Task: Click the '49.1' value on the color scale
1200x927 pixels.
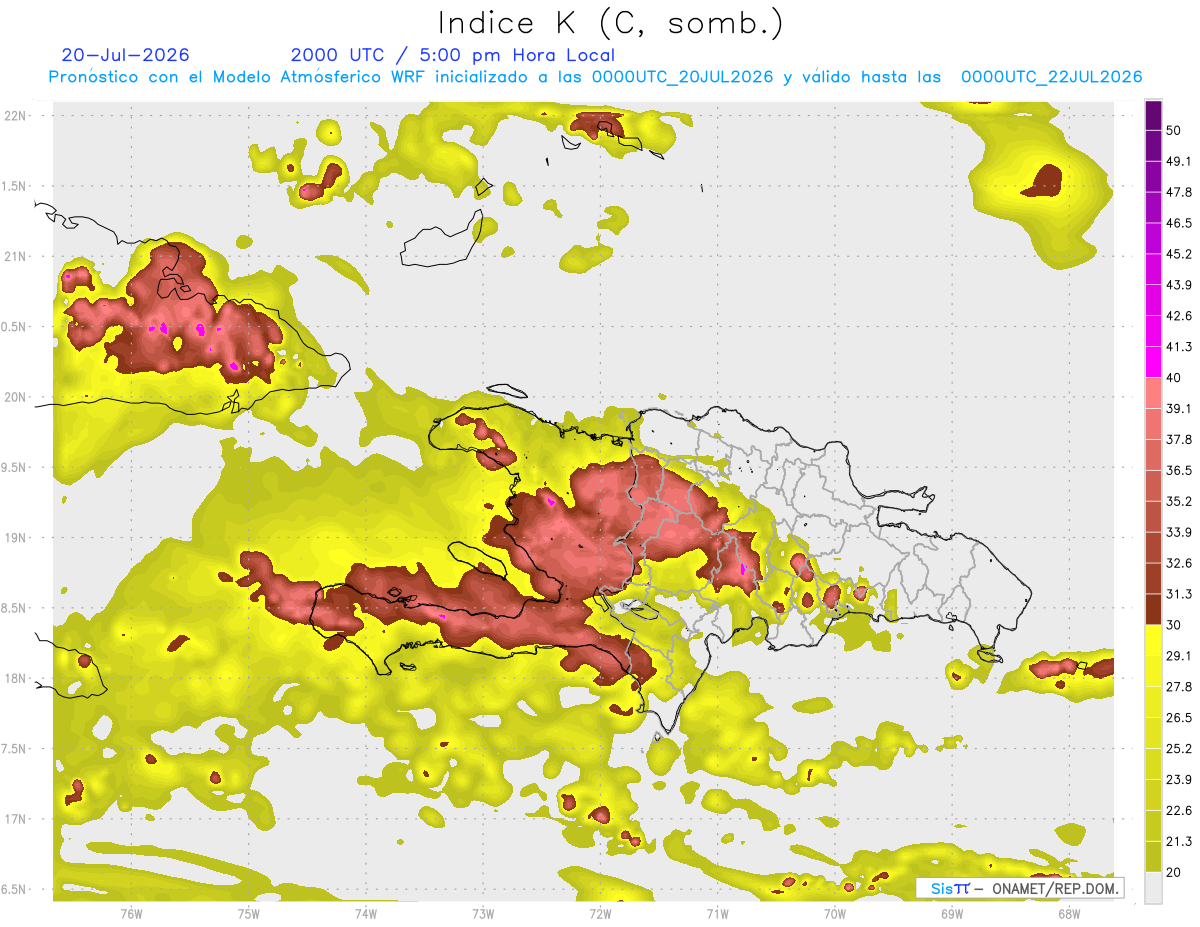Action: [1179, 161]
